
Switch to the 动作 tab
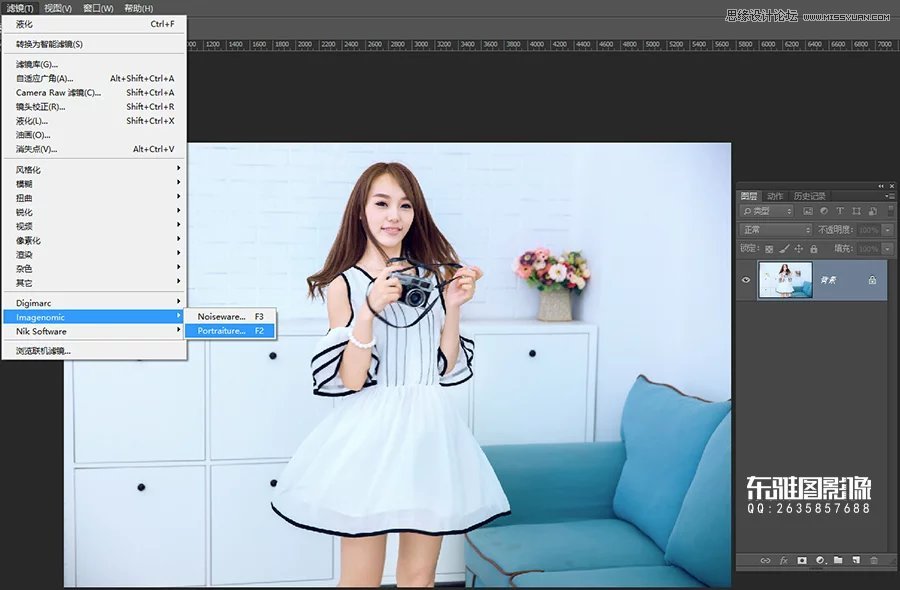click(775, 196)
